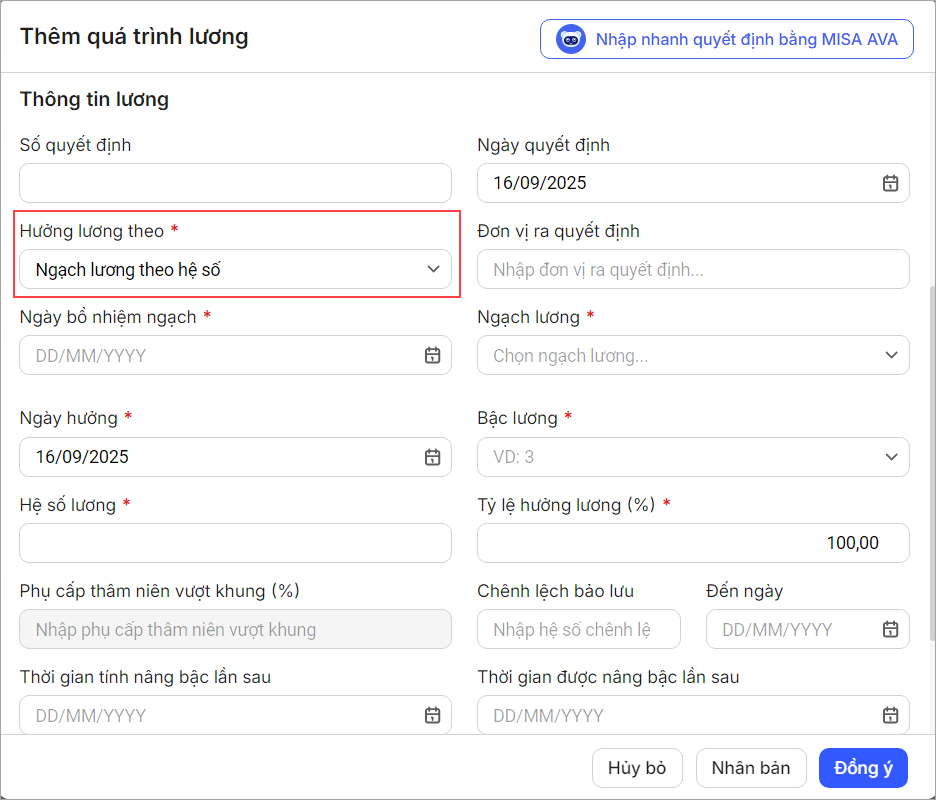Open calendar for Đến ngày field

pos(889,629)
